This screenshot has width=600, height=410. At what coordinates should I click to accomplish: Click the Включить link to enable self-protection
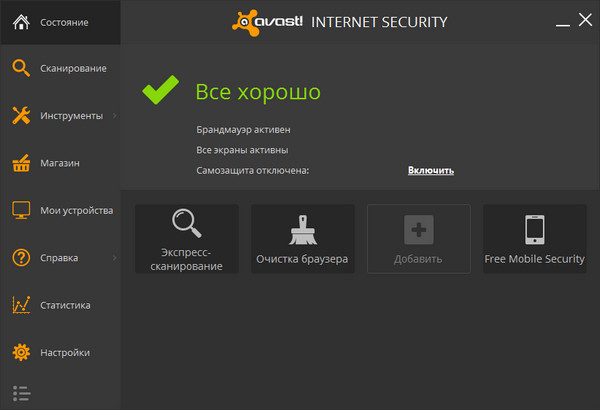430,170
